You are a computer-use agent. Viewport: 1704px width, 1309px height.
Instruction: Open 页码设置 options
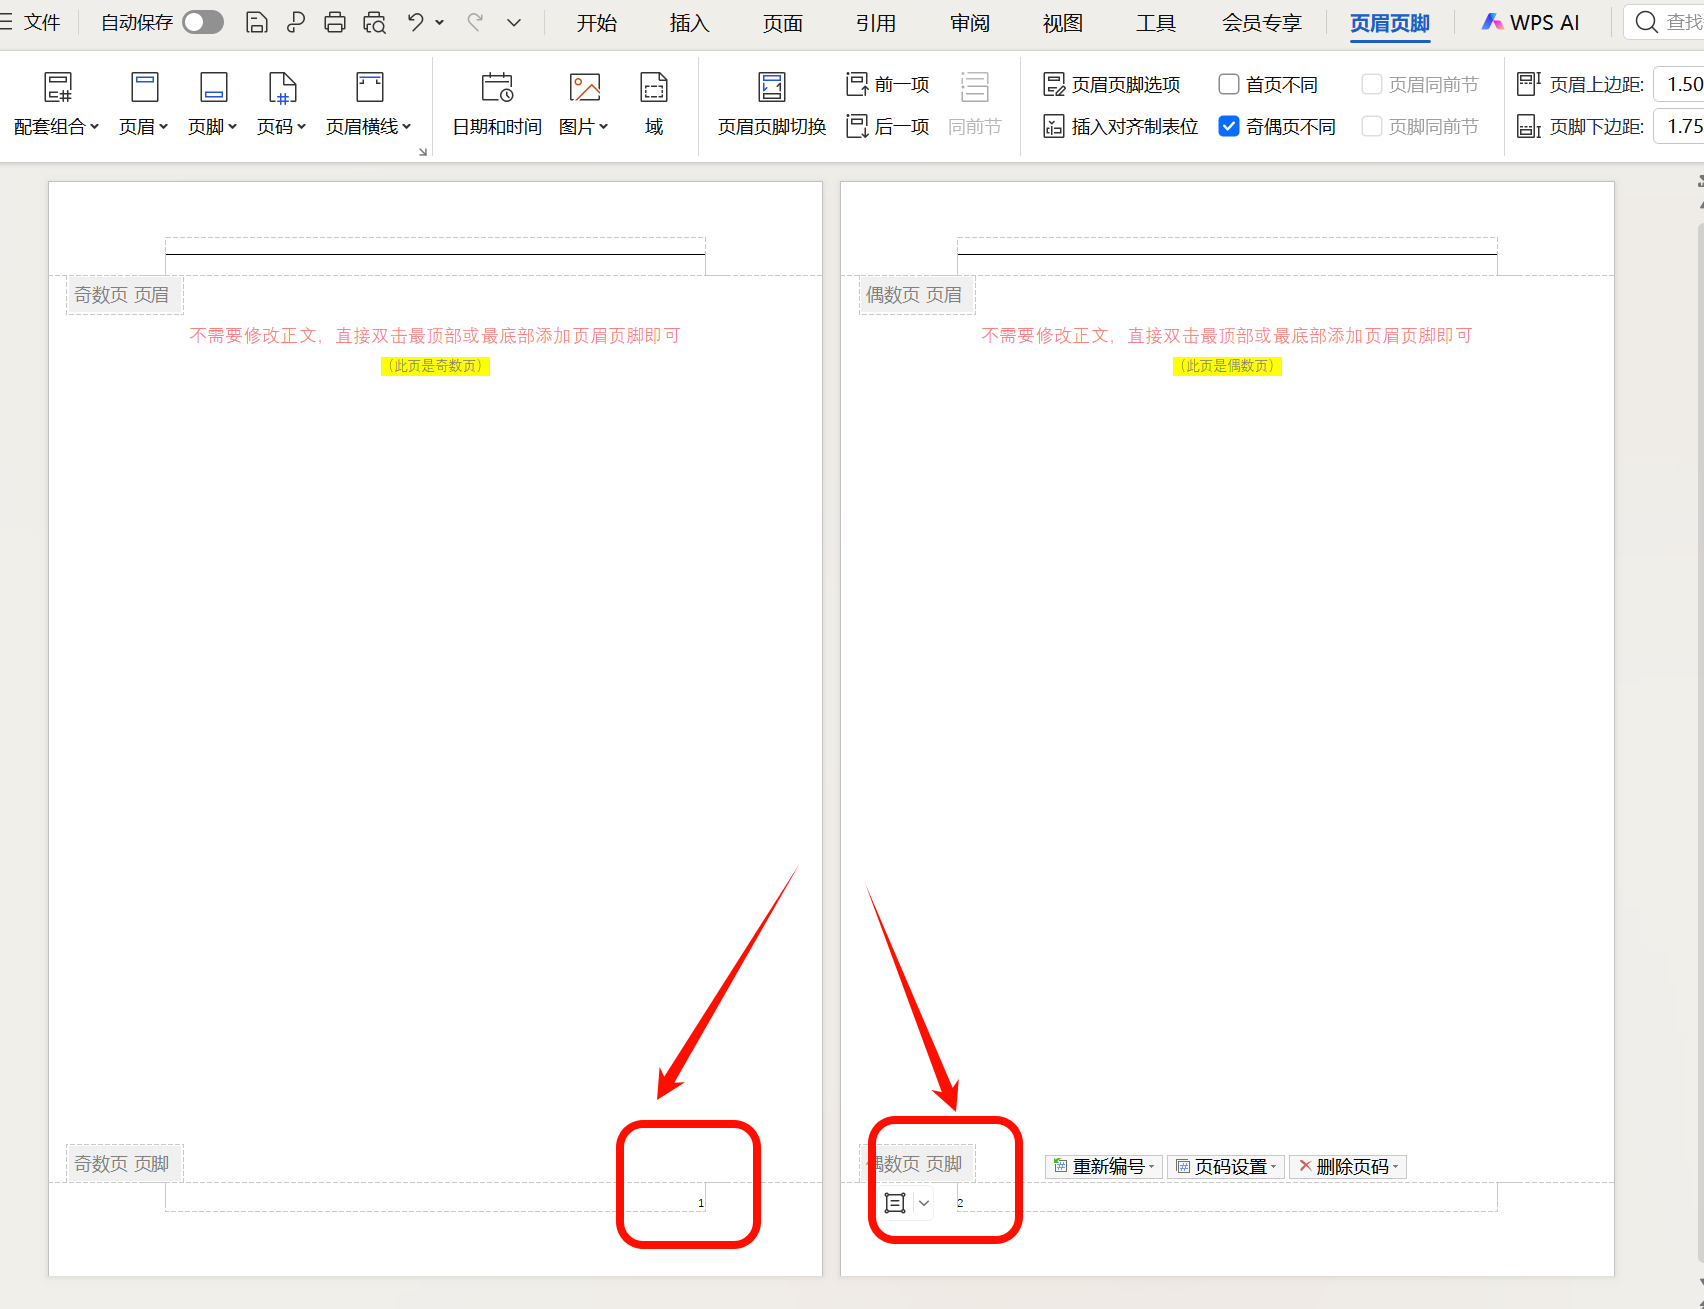tap(1226, 1166)
